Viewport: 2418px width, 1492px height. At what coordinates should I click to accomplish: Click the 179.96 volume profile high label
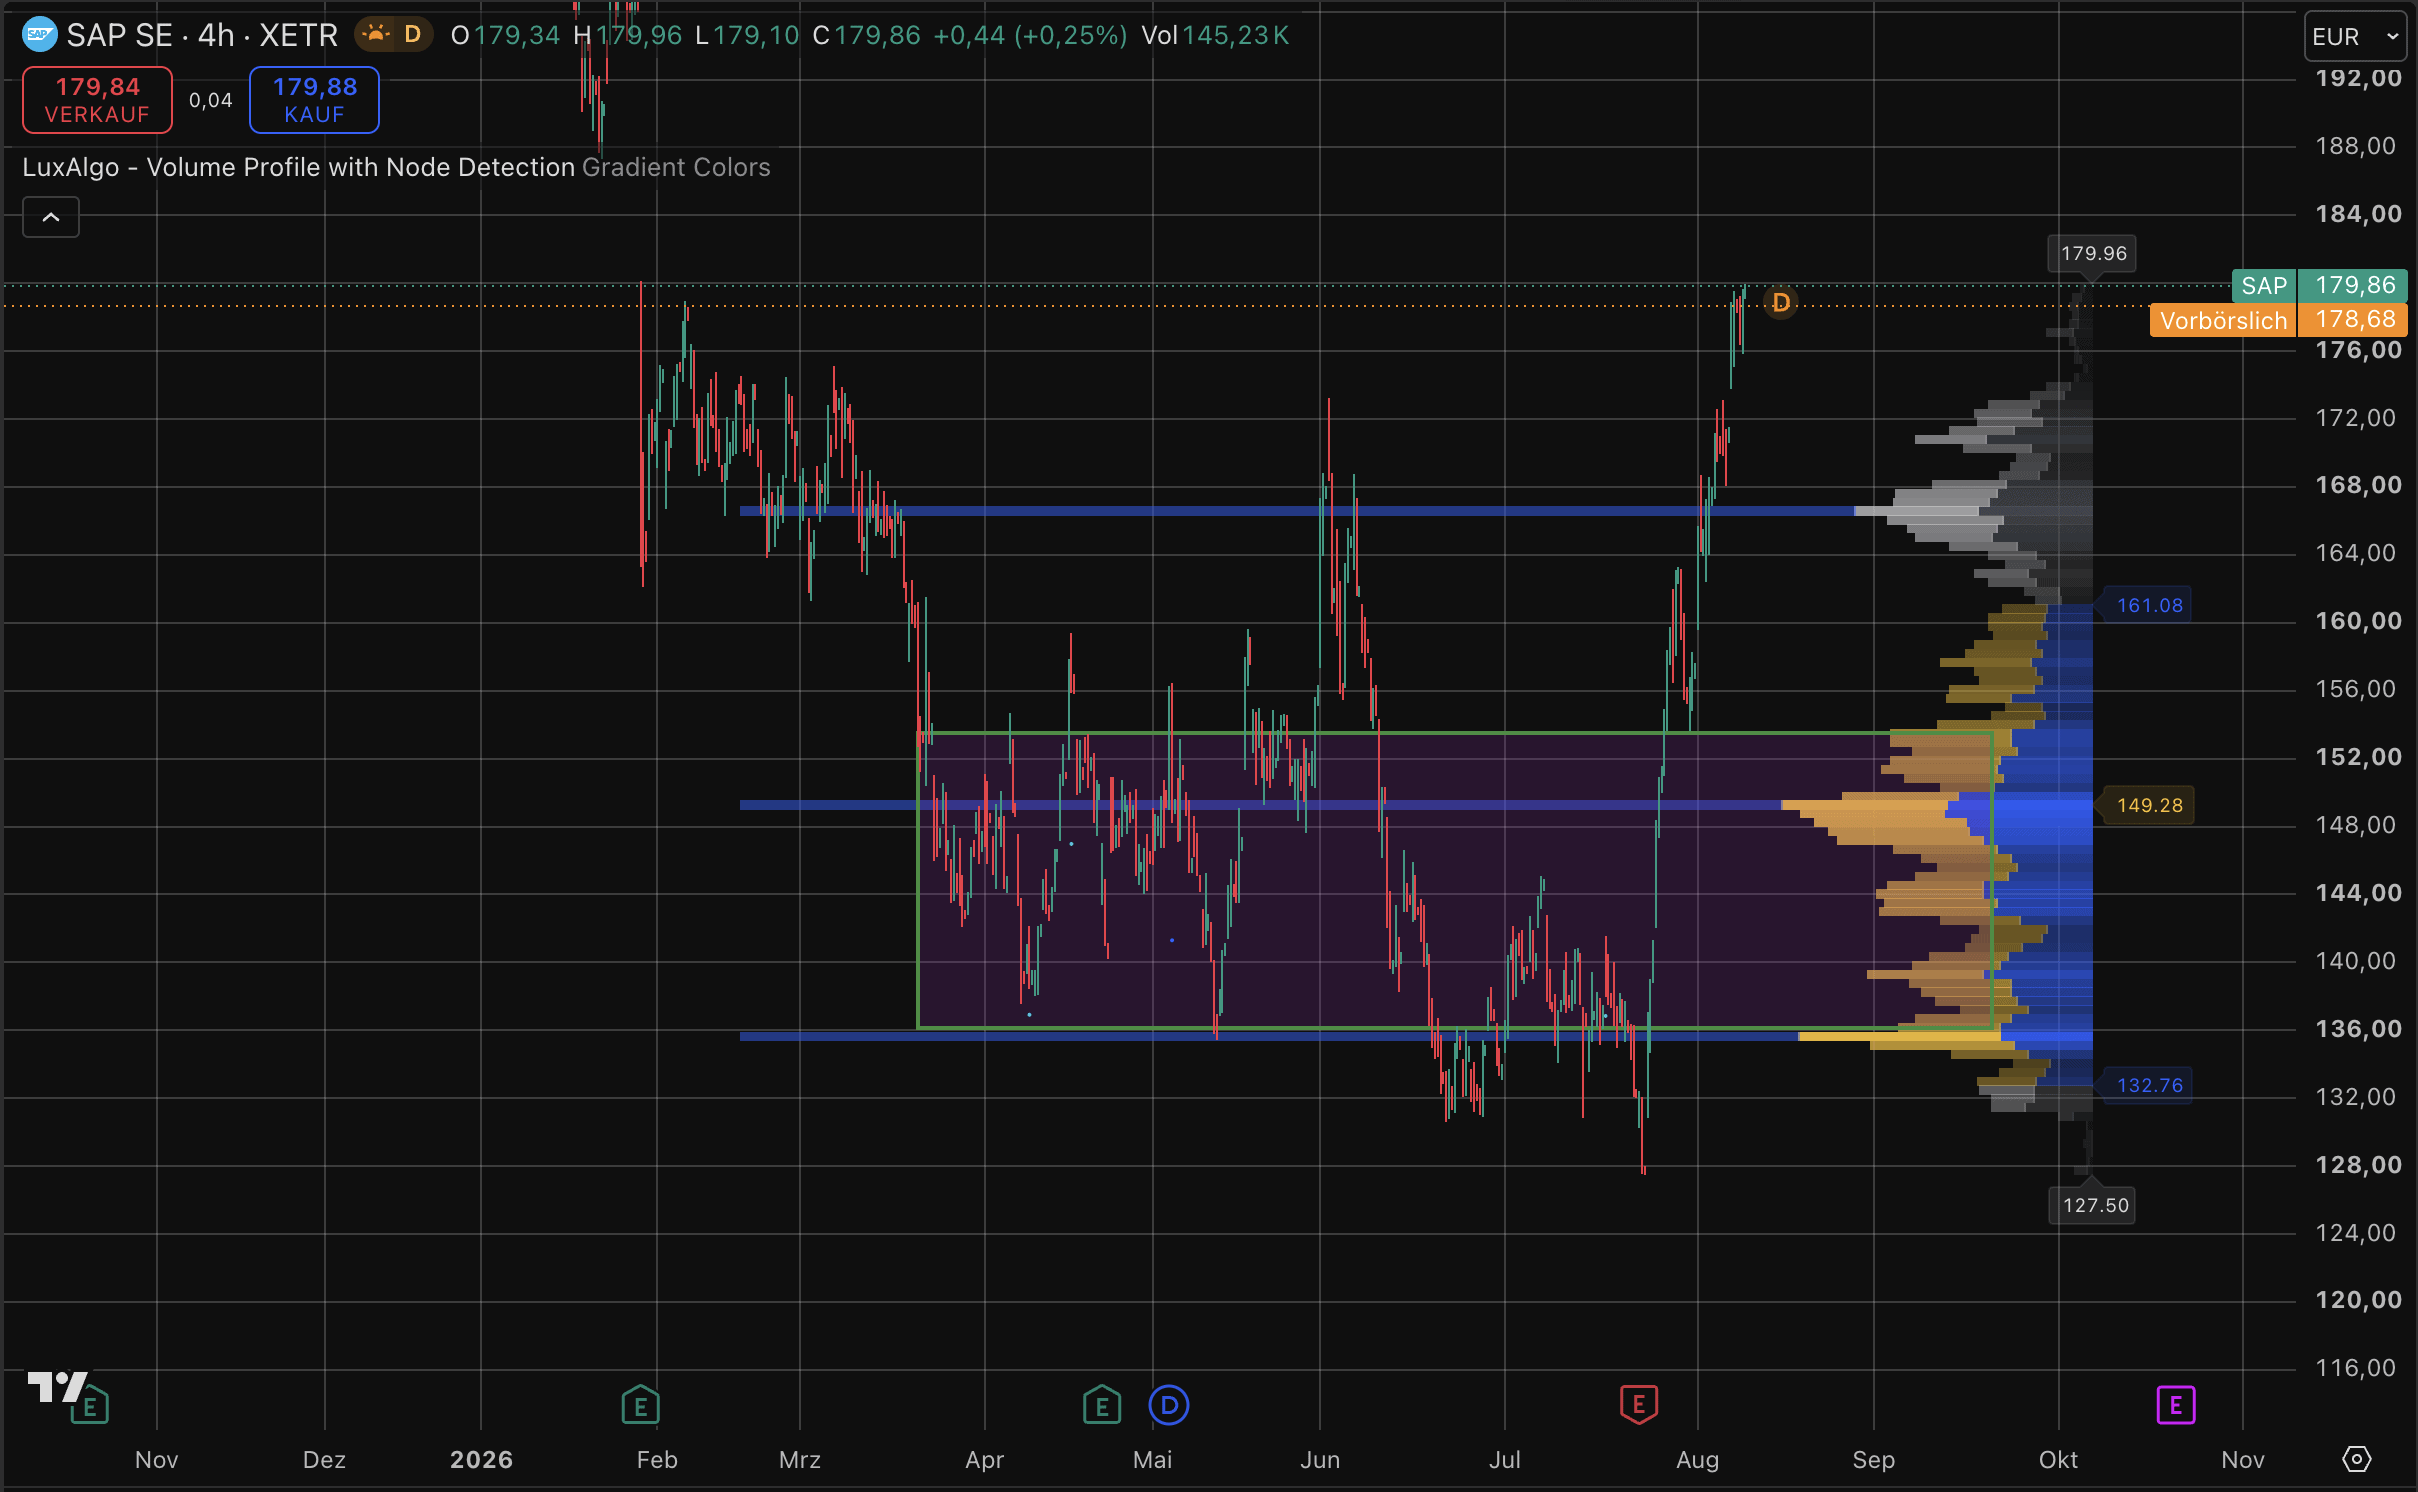2093,253
